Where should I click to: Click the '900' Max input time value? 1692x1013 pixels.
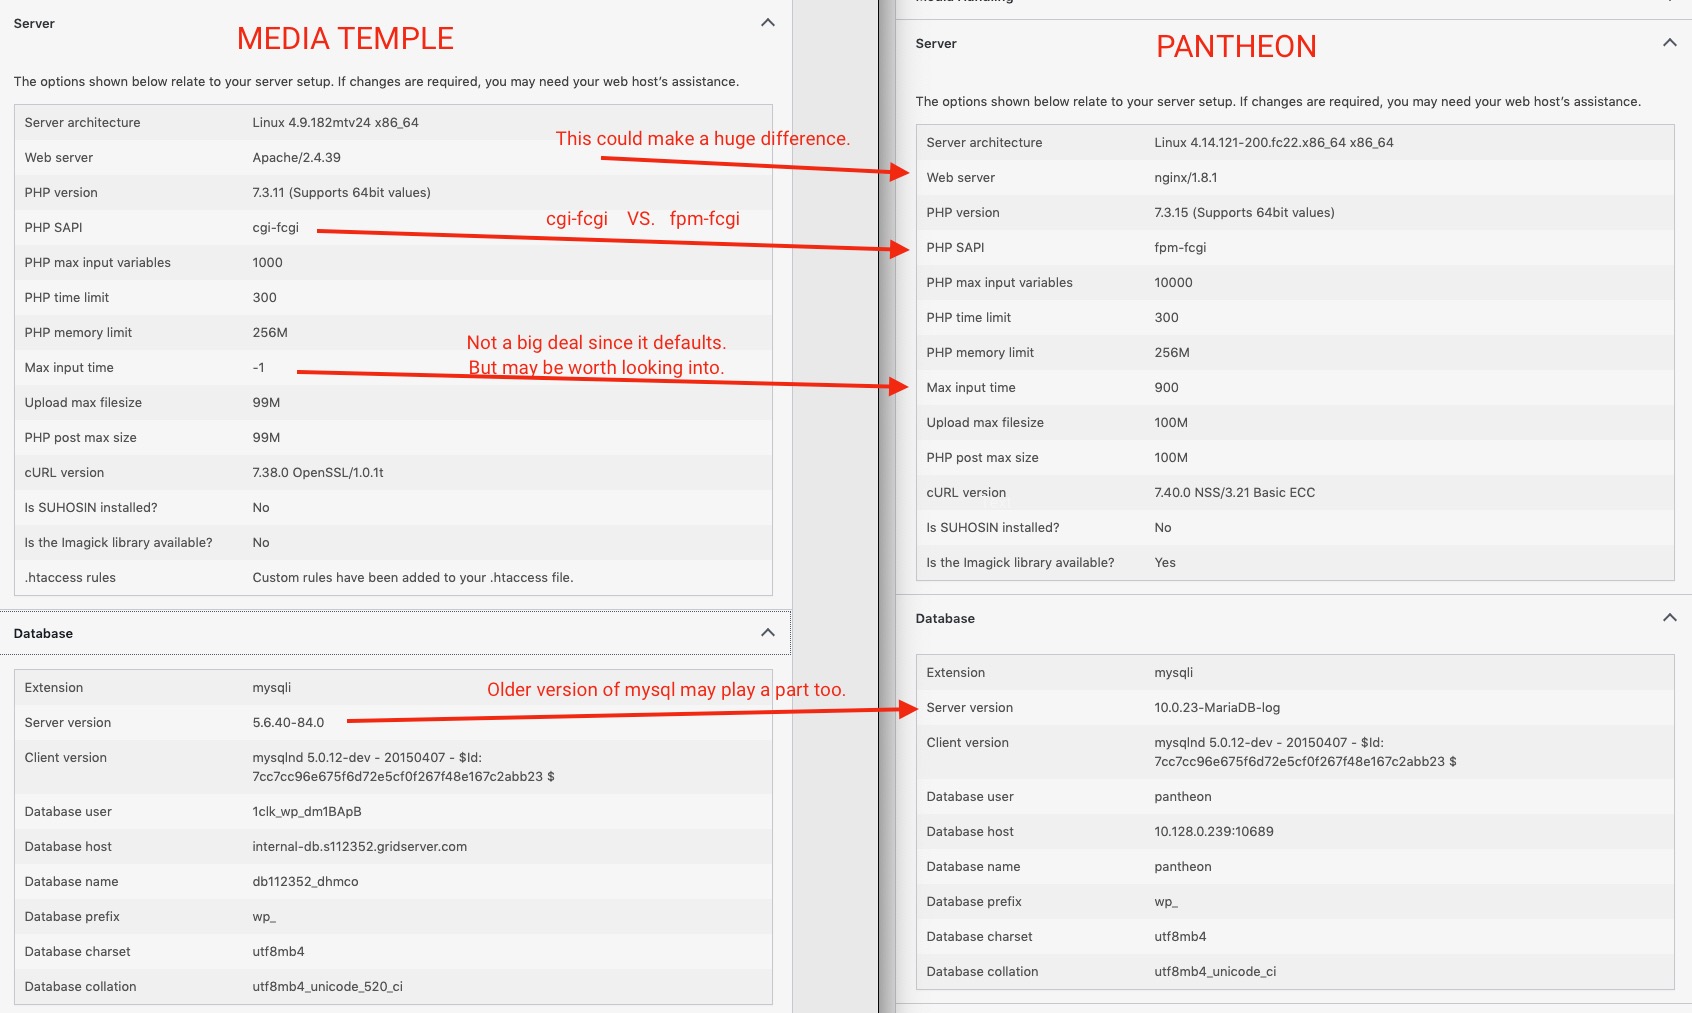[1166, 388]
